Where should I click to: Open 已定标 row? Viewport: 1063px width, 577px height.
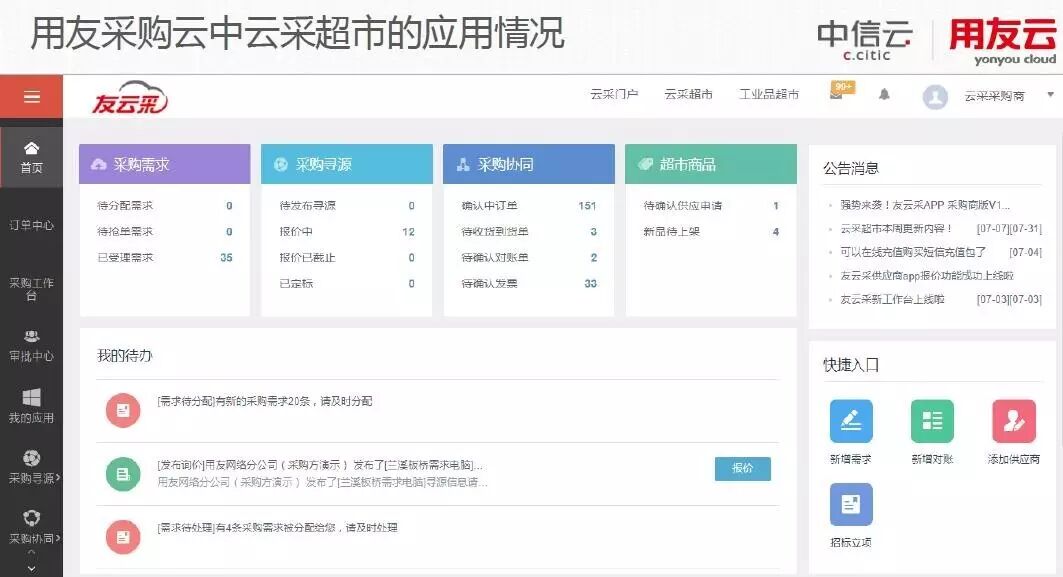tap(346, 283)
